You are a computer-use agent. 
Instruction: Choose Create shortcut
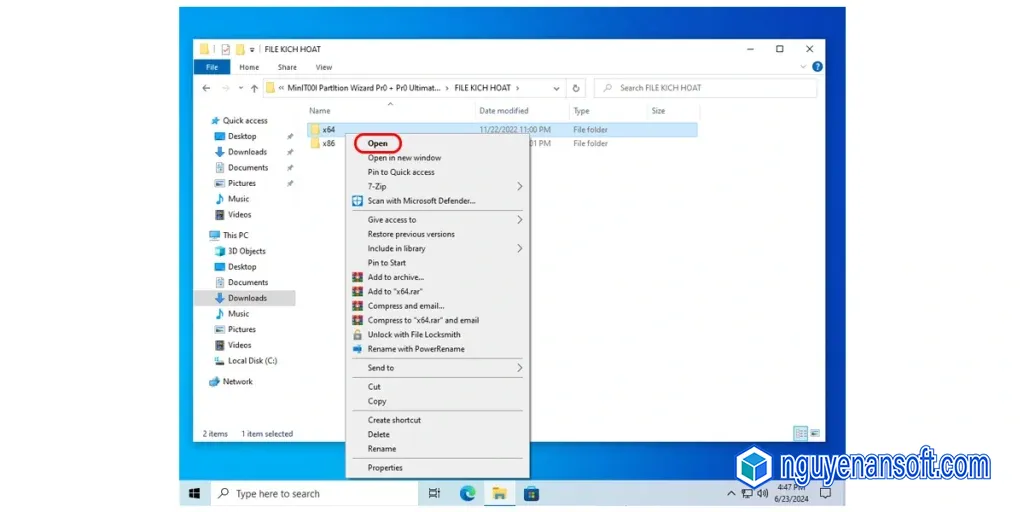394,420
